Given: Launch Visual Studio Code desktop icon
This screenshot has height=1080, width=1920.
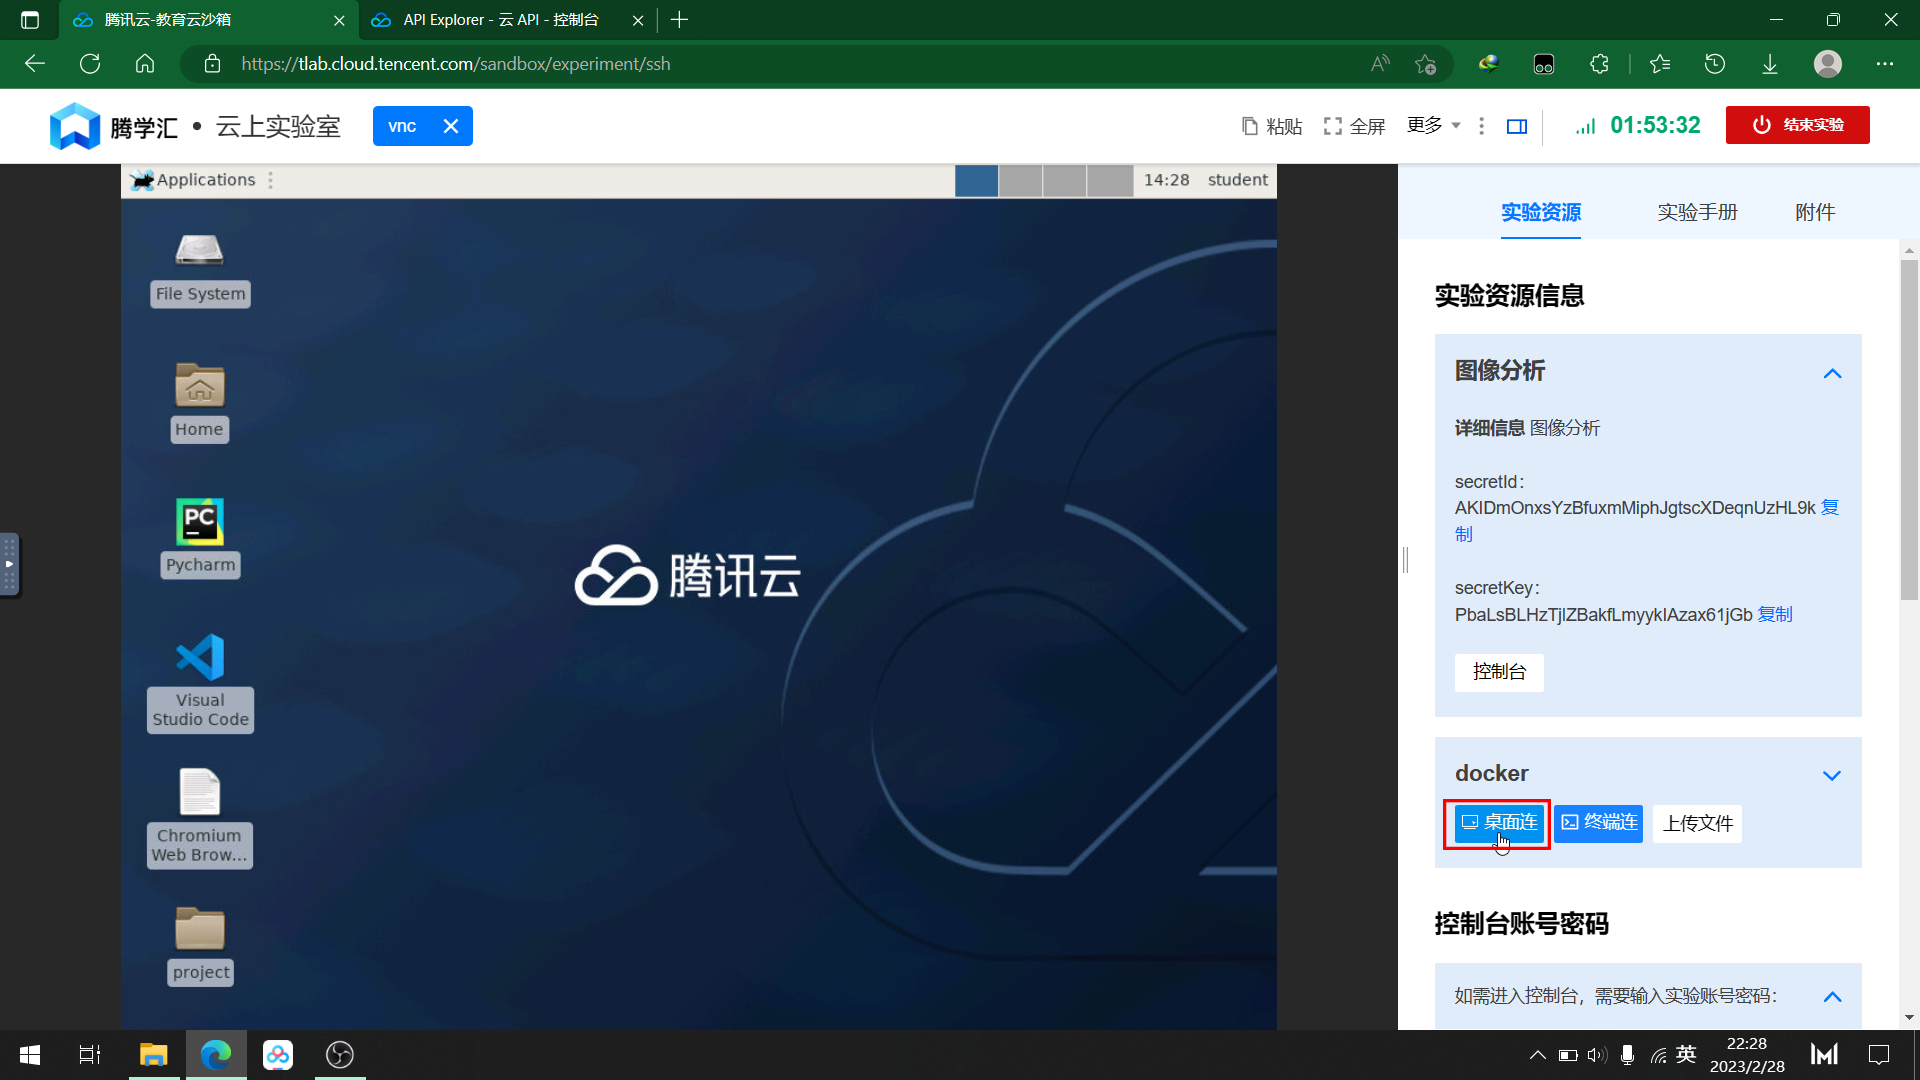Looking at the screenshot, I should pos(200,682).
